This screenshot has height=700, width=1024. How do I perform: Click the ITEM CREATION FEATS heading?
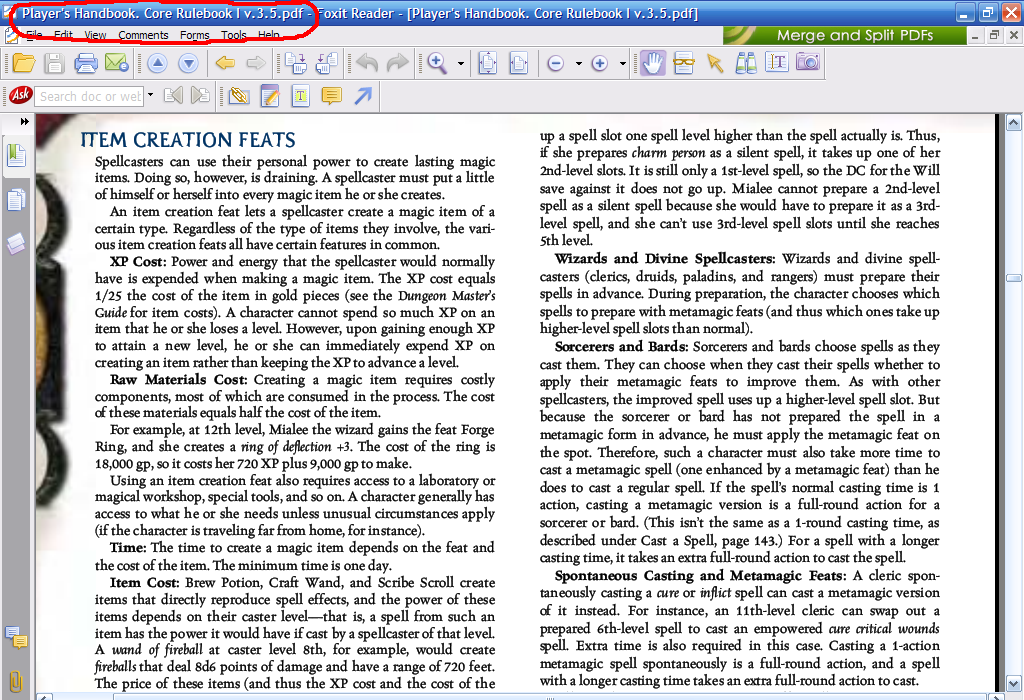coord(188,140)
